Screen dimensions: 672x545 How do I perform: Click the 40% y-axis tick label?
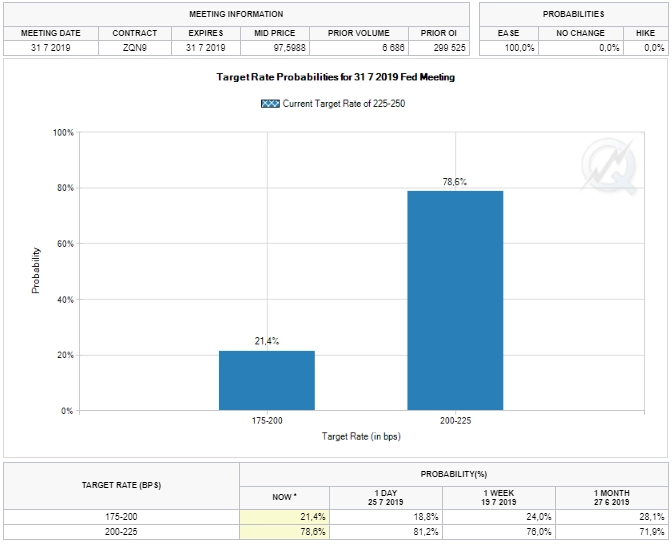click(x=66, y=299)
